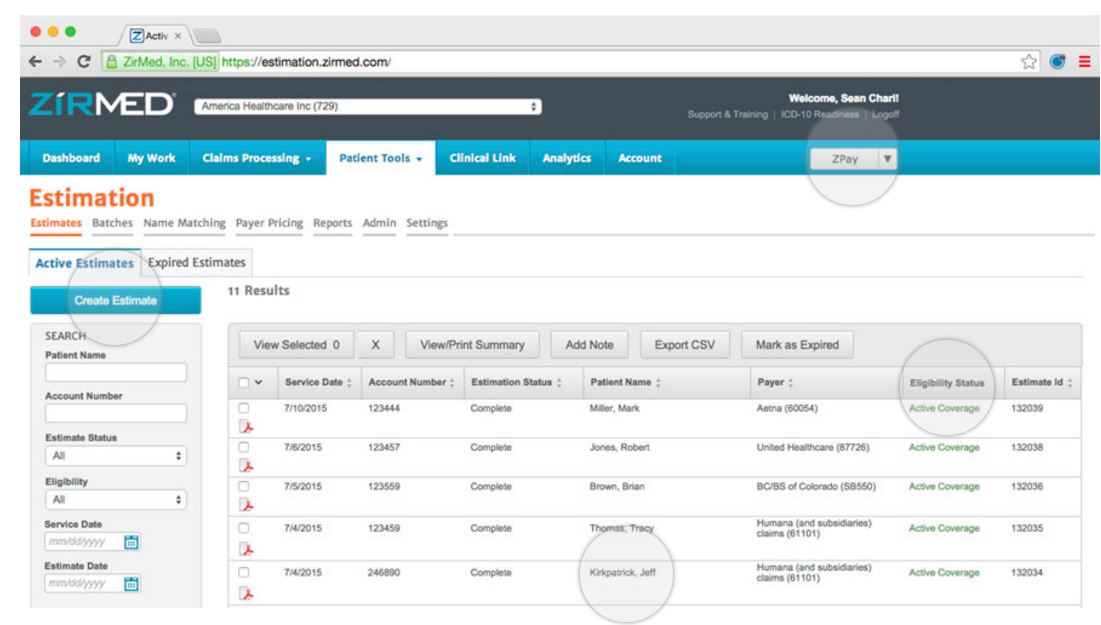Open PDF for Miller, Mark estimate
Viewport: 1101px width, 625px height.
pyautogui.click(x=246, y=426)
